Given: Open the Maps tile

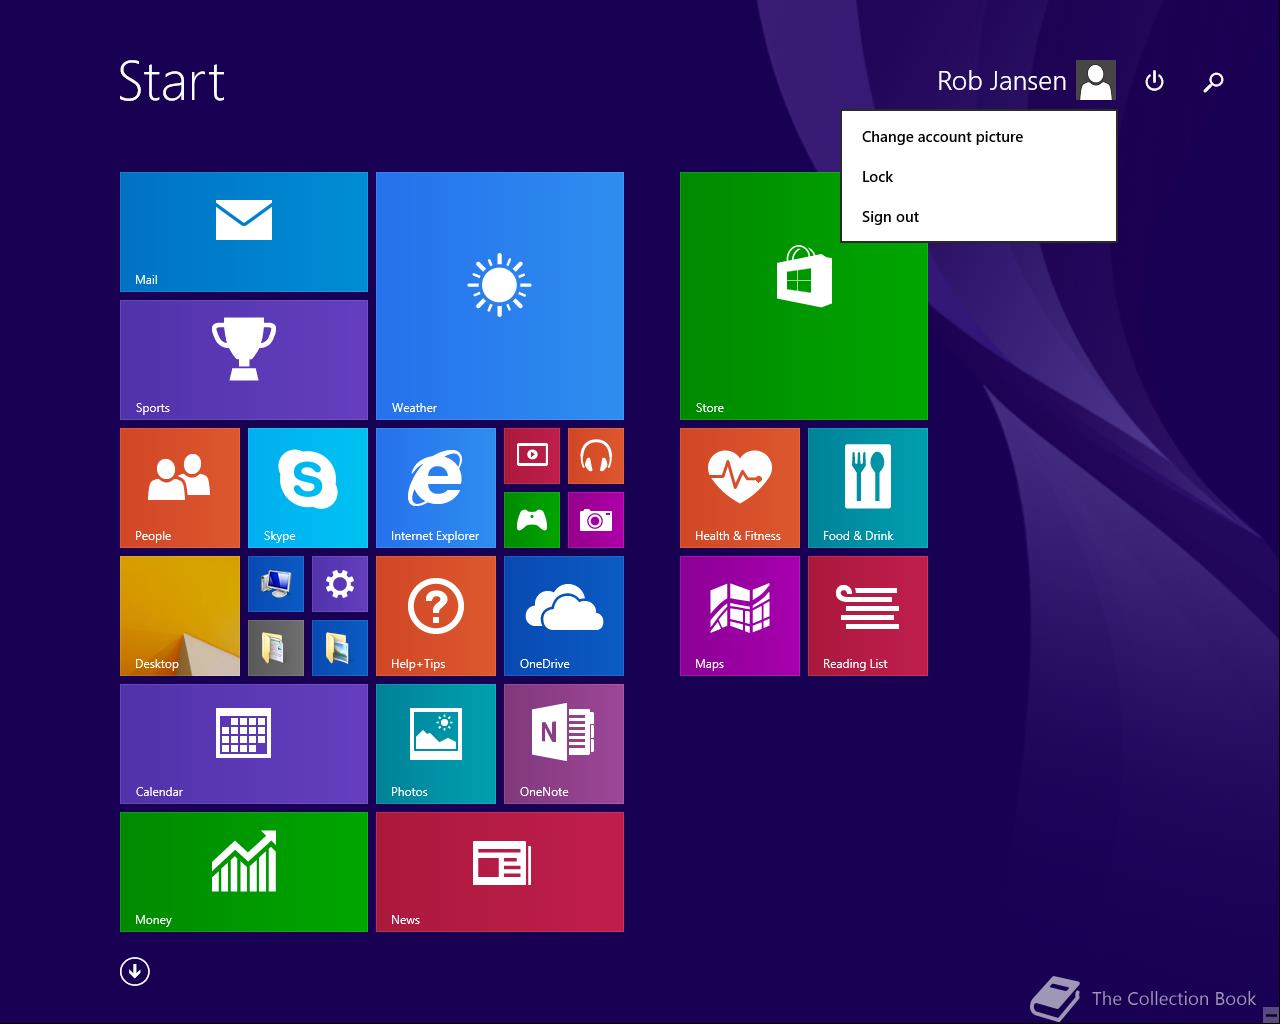Looking at the screenshot, I should coord(740,616).
